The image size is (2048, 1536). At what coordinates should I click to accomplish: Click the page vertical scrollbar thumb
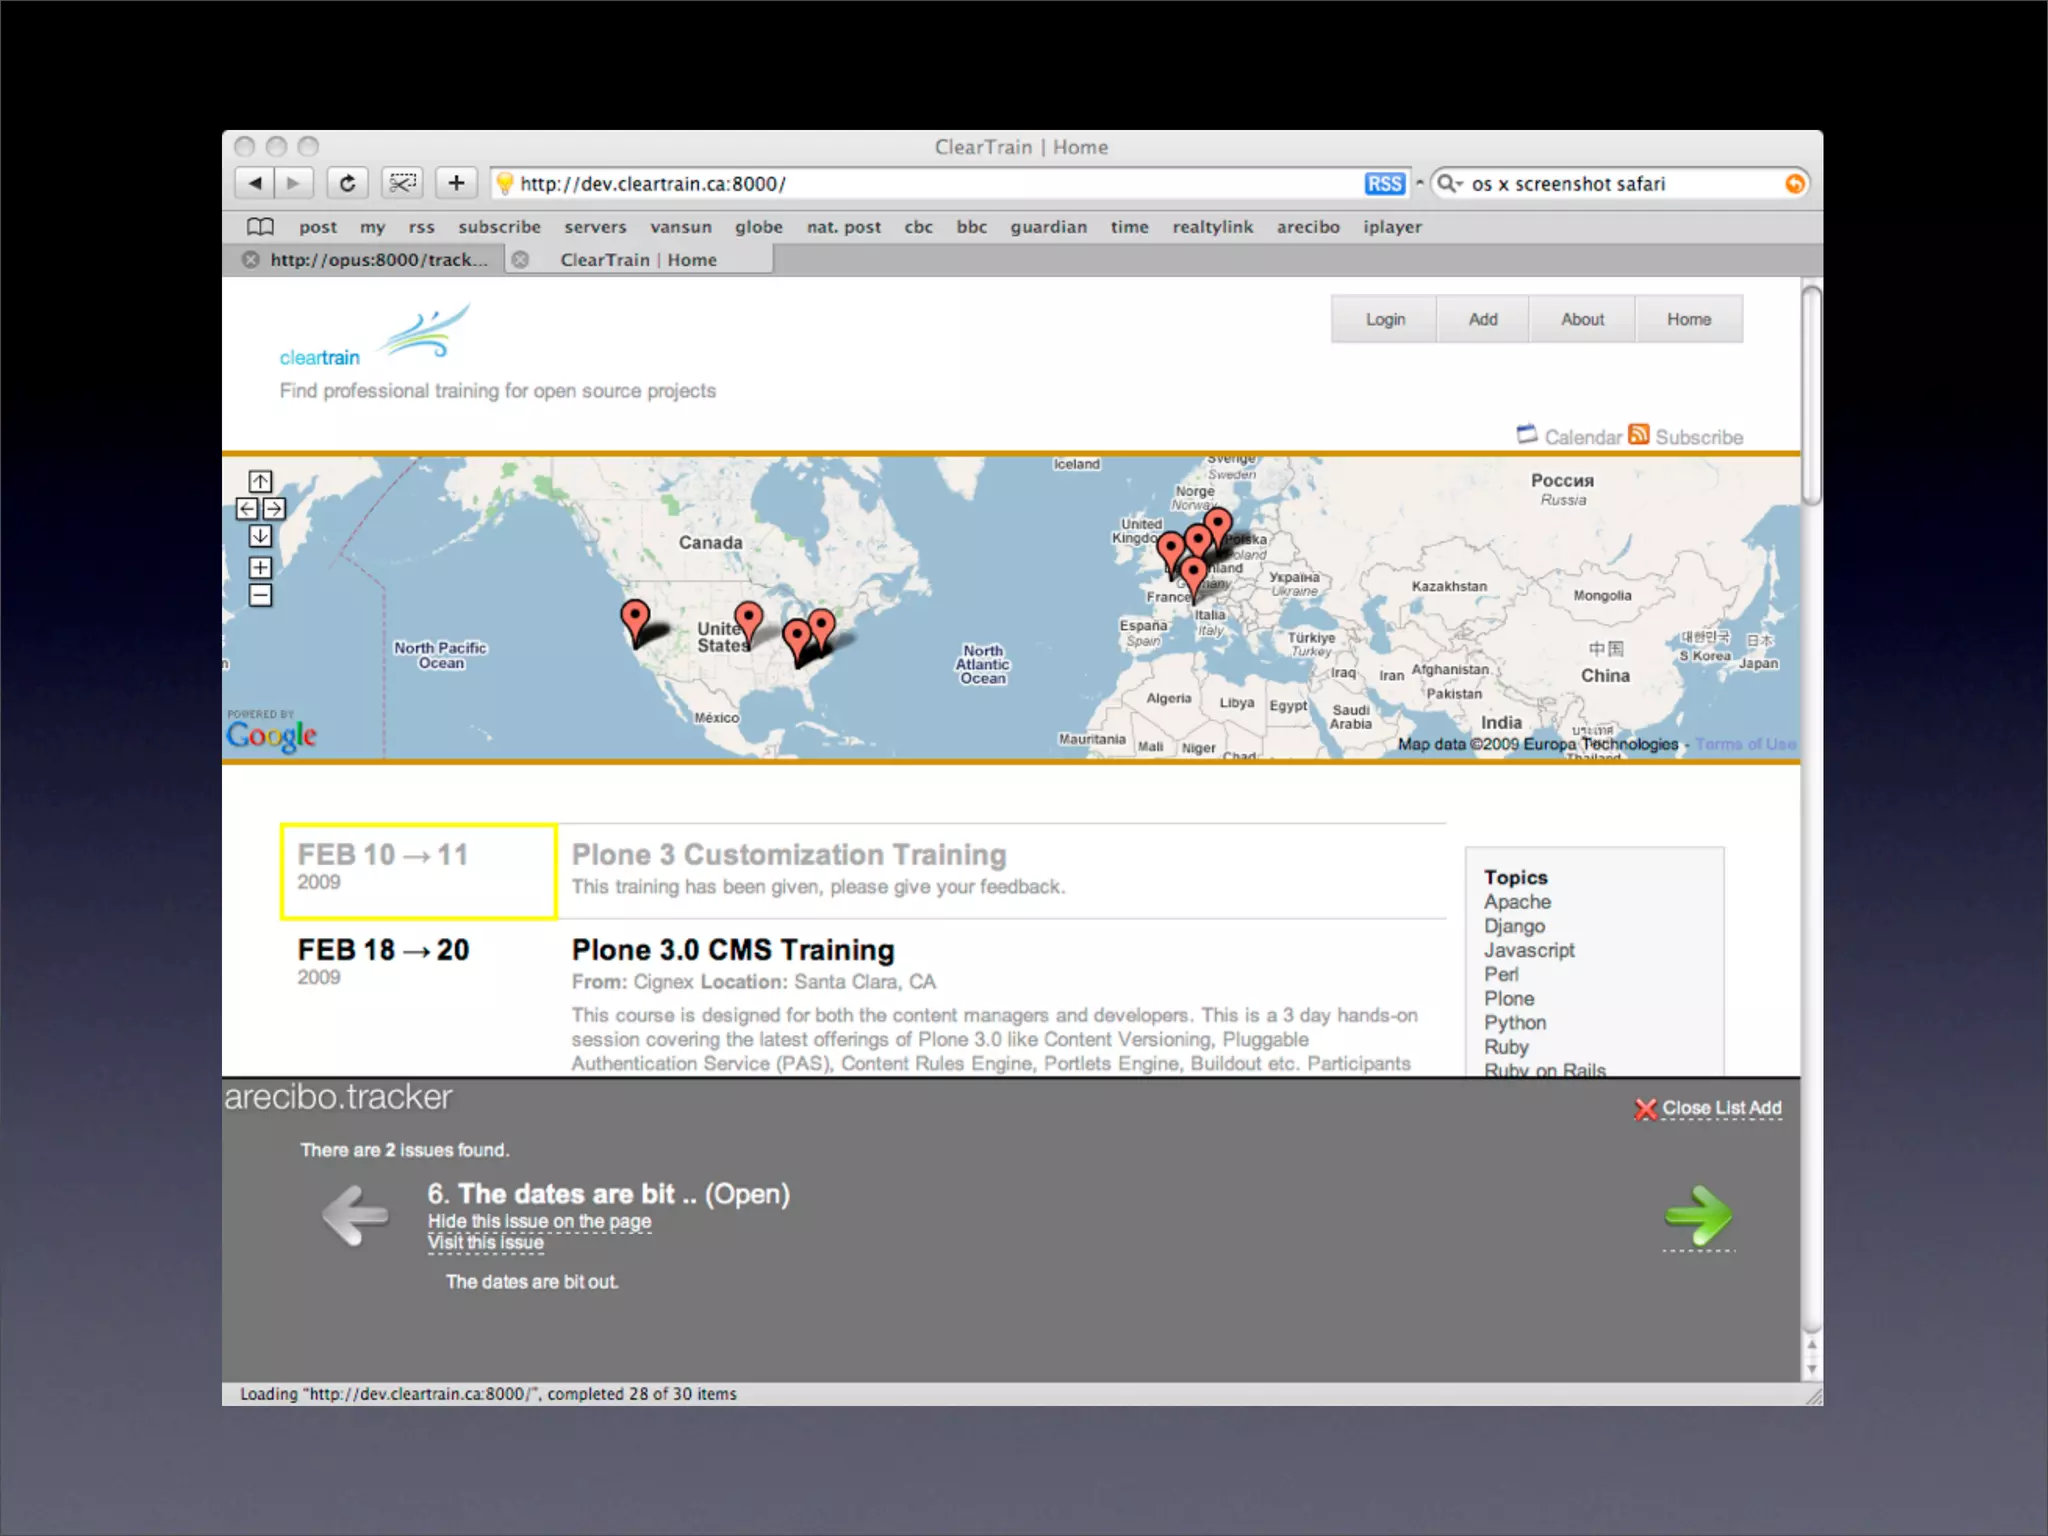[x=1811, y=395]
